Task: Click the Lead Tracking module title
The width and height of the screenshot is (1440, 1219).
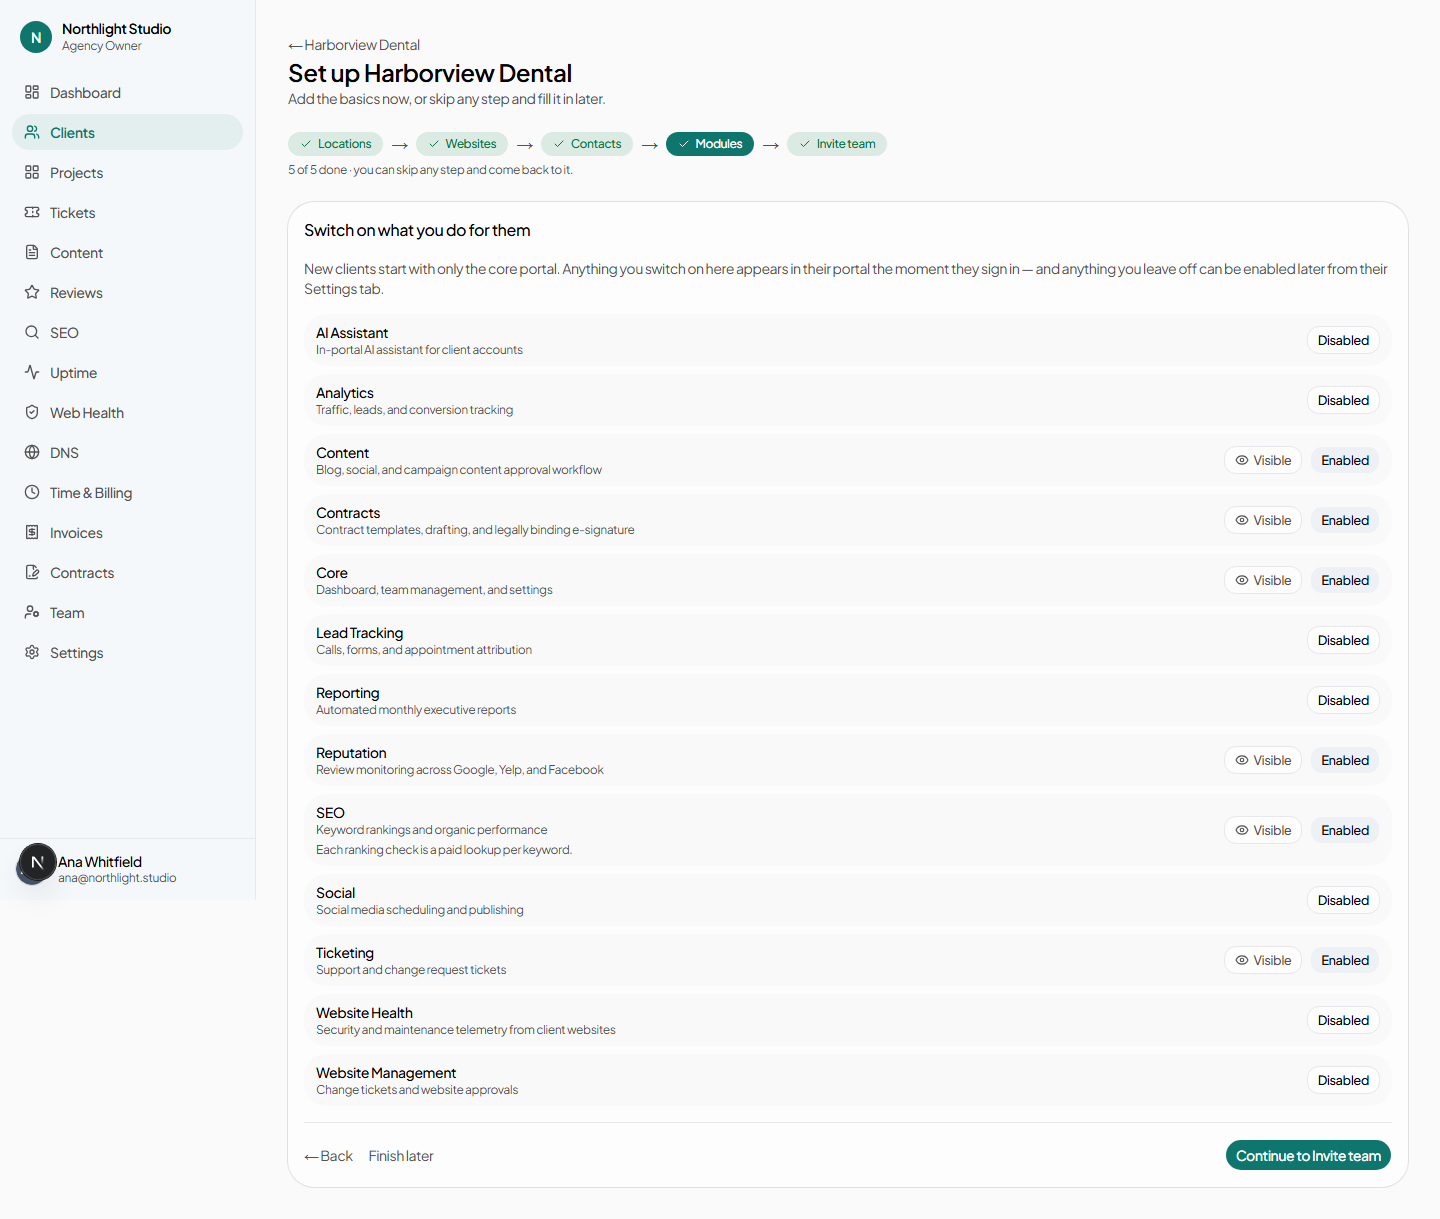Action: click(x=360, y=633)
